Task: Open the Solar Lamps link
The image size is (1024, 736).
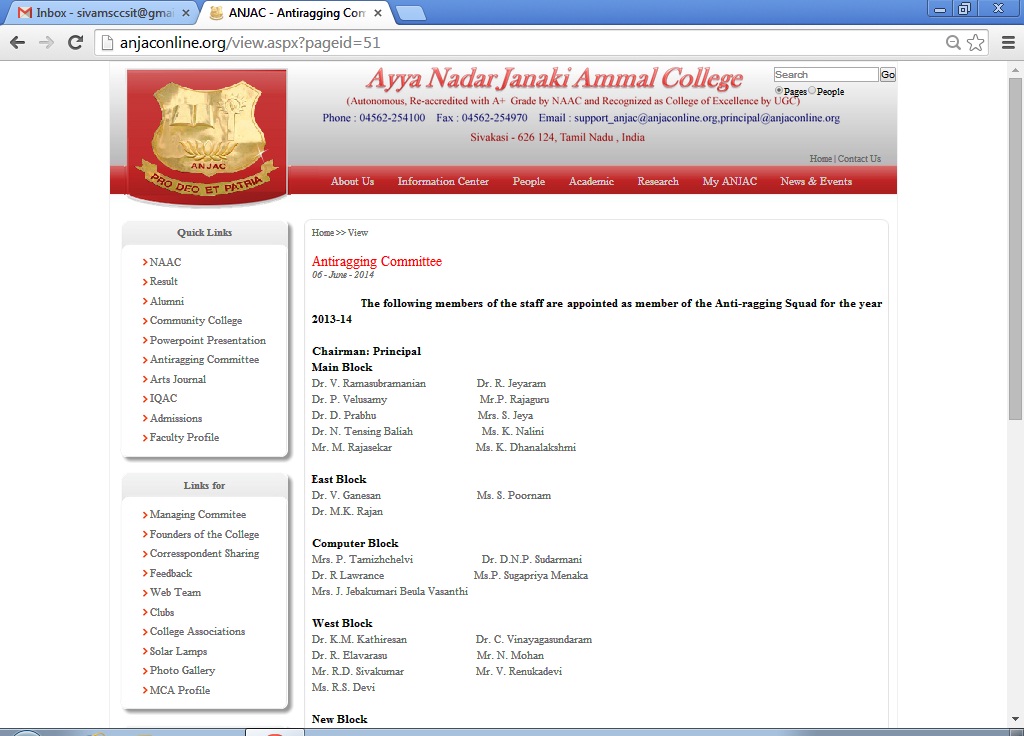Action: (178, 651)
